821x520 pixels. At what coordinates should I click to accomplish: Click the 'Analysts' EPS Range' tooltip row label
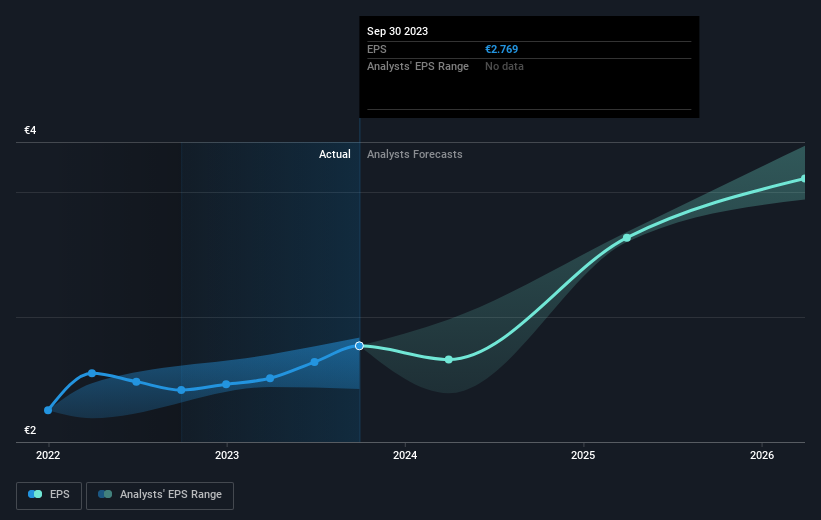click(418, 67)
